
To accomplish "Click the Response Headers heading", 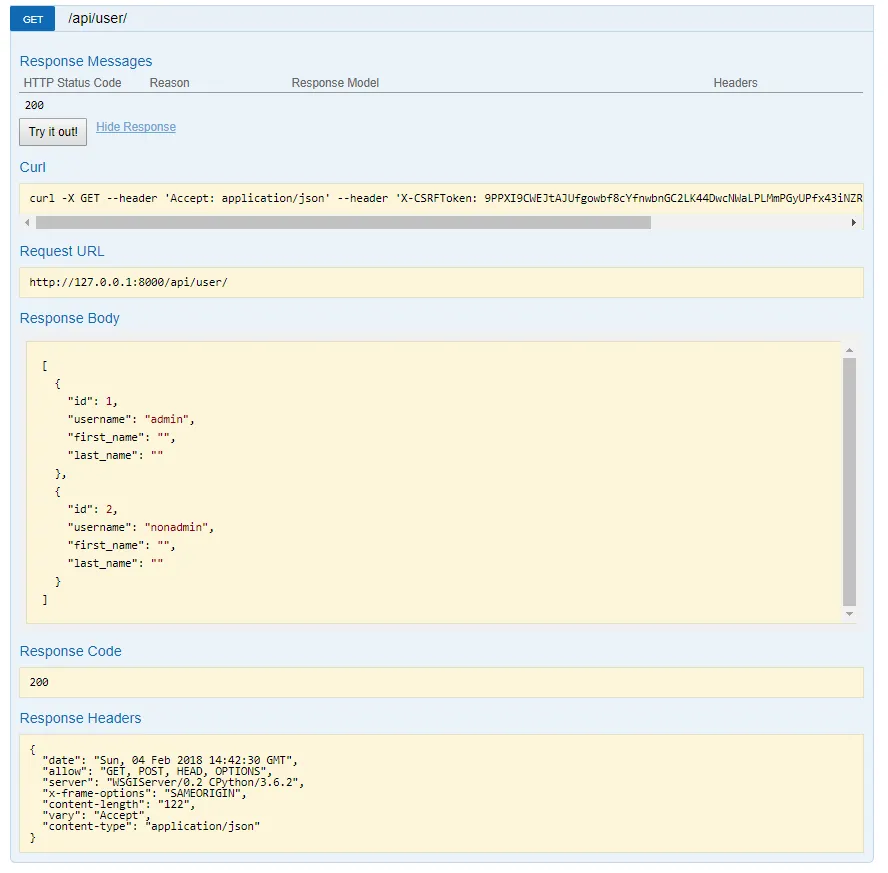I will tap(80, 718).
